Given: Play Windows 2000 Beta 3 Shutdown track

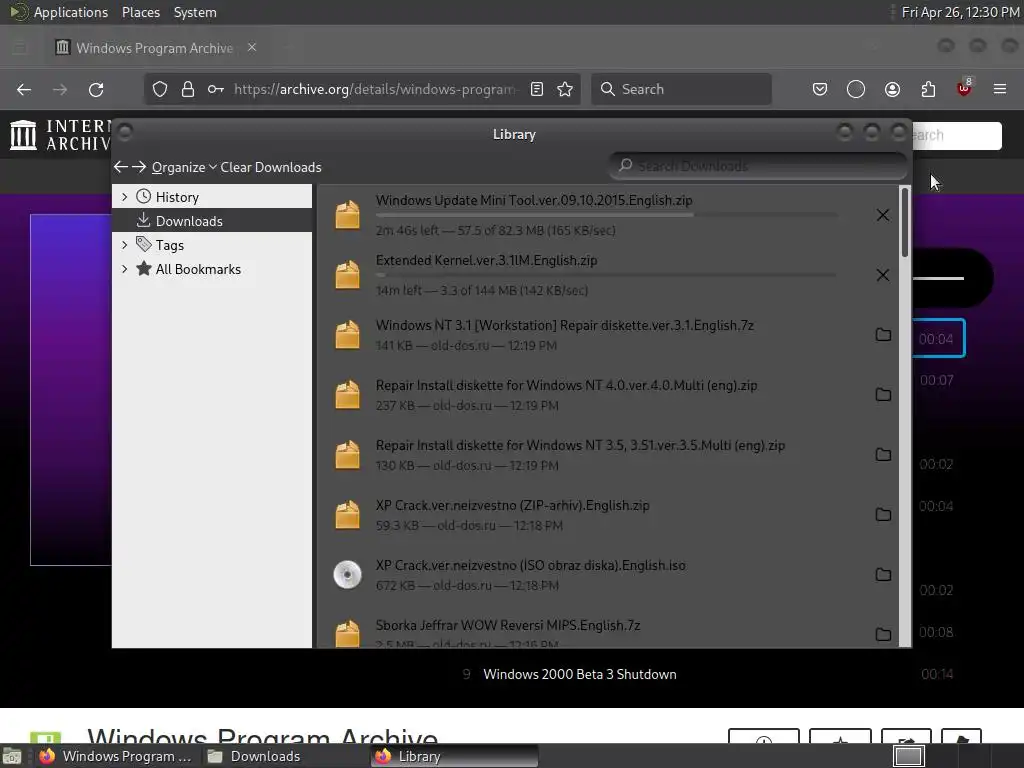Looking at the screenshot, I should click(579, 674).
